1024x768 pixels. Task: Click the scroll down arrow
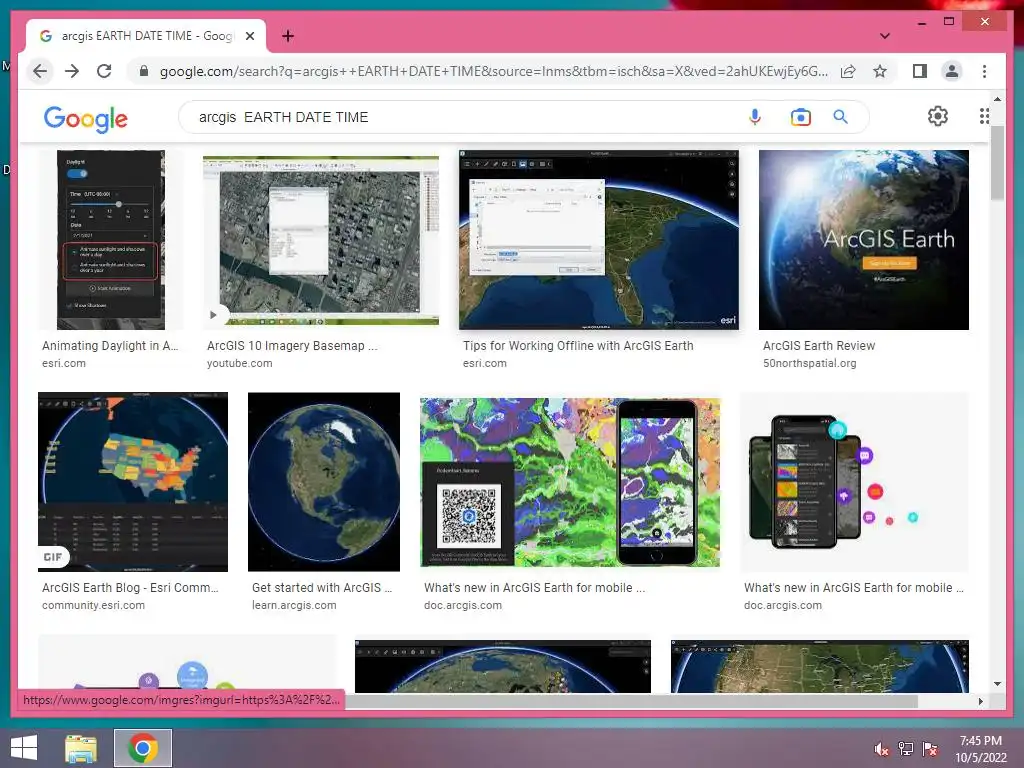[x=997, y=684]
